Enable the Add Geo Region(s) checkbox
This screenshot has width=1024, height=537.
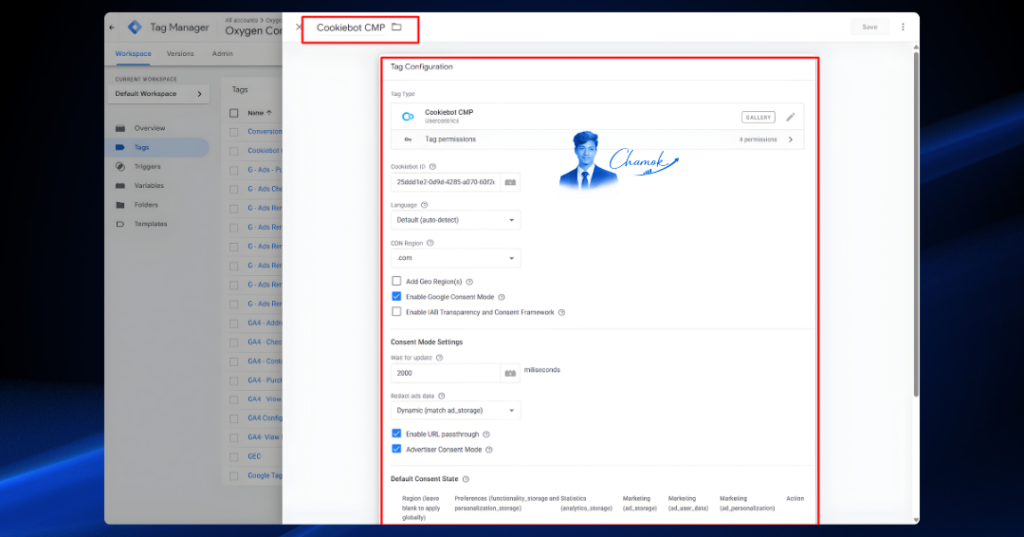pos(396,281)
